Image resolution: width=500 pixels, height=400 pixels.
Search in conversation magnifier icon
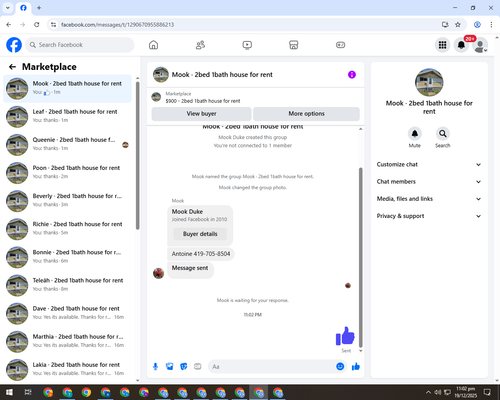point(443,134)
